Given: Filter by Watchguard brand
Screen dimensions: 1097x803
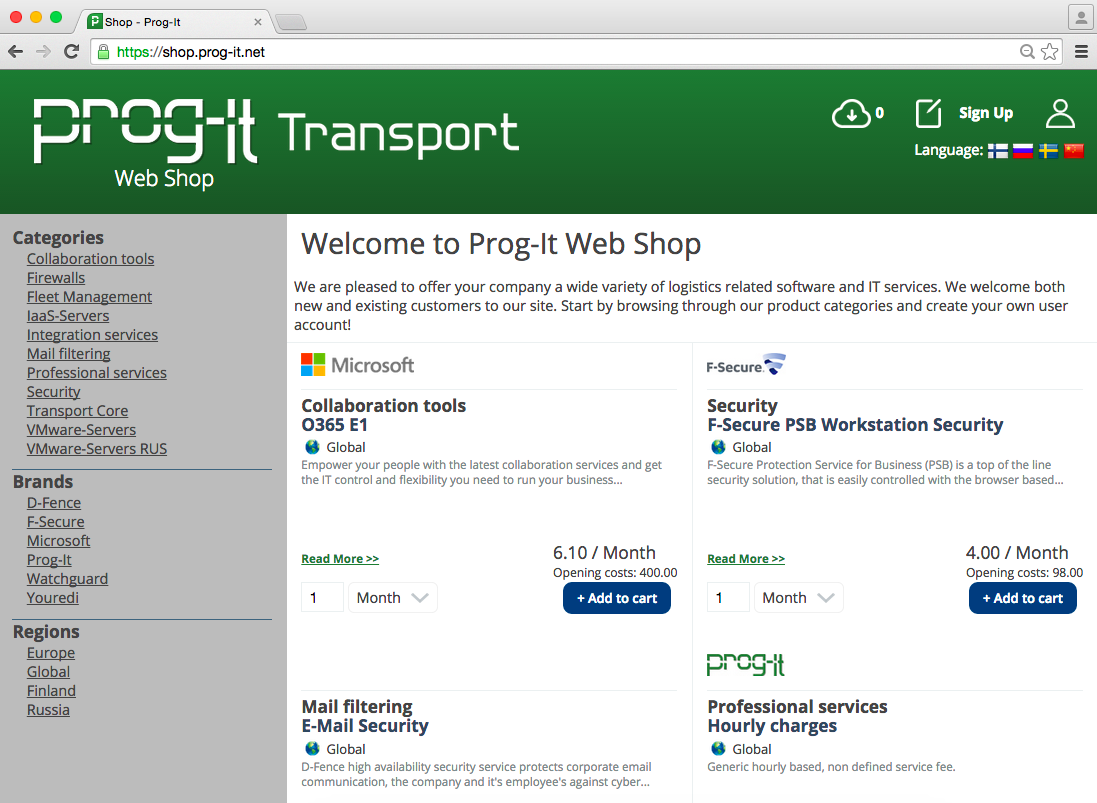Looking at the screenshot, I should [x=67, y=578].
